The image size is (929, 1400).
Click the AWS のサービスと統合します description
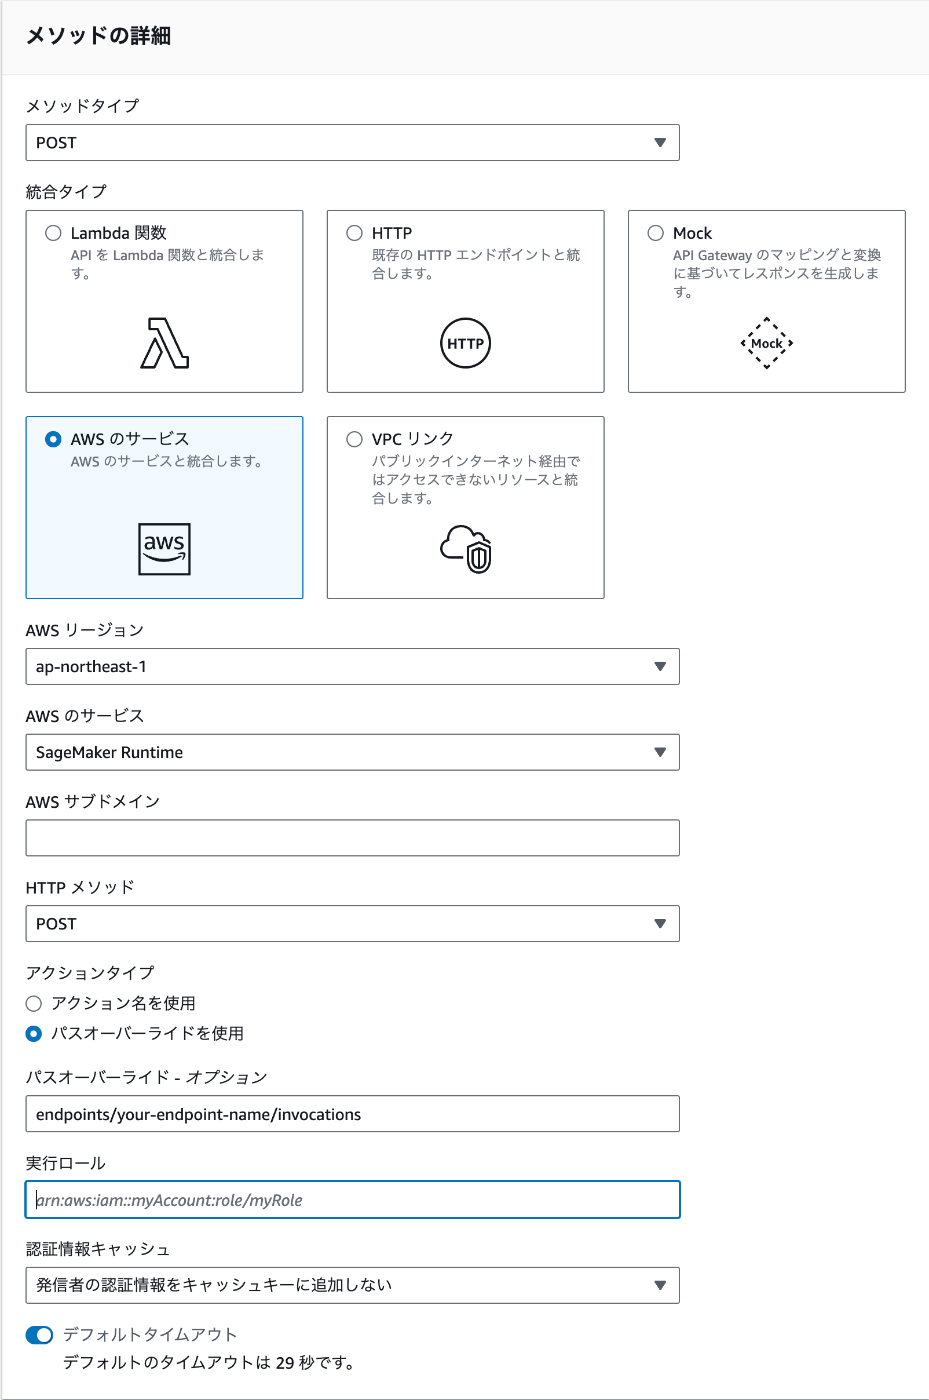pos(166,461)
